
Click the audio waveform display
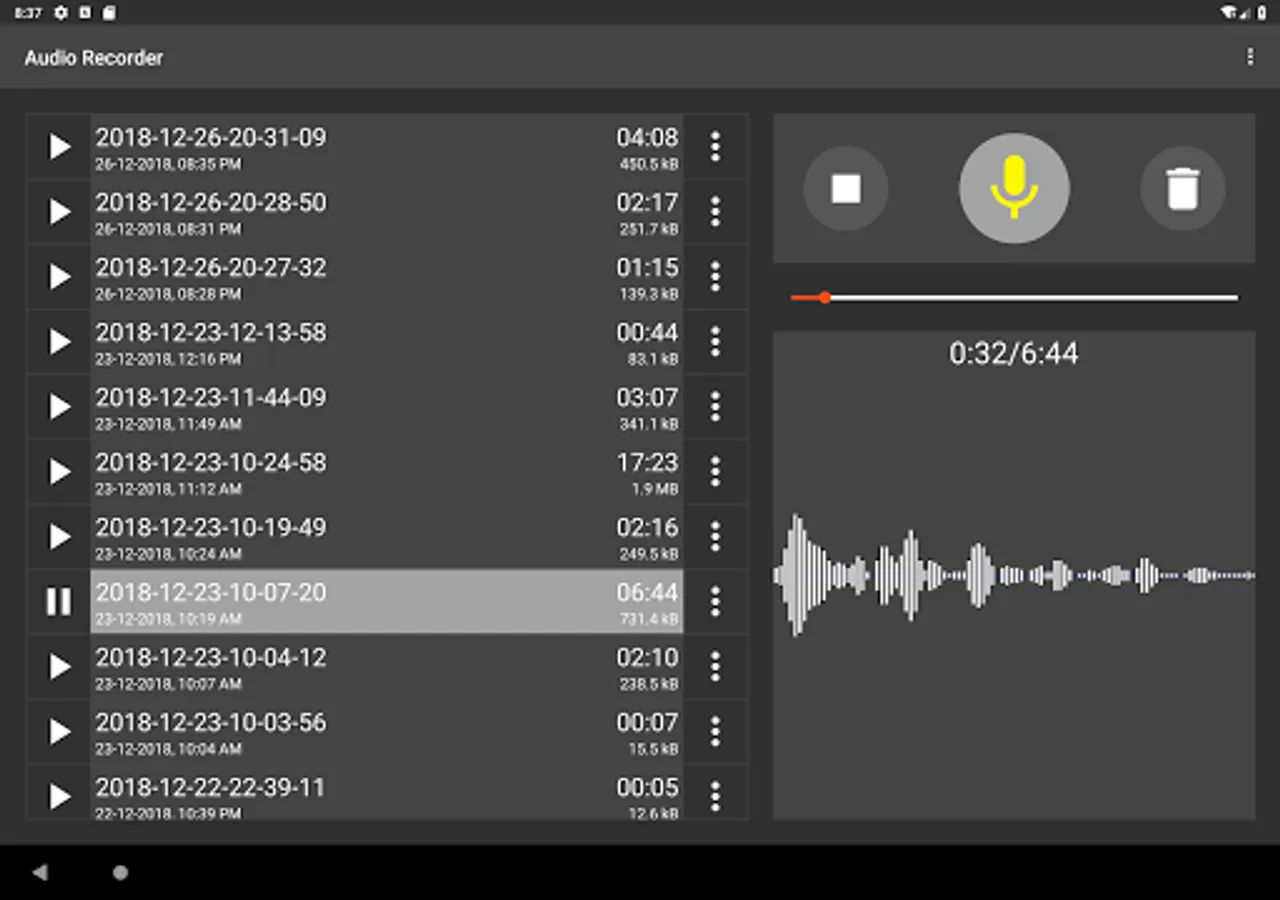(1014, 575)
